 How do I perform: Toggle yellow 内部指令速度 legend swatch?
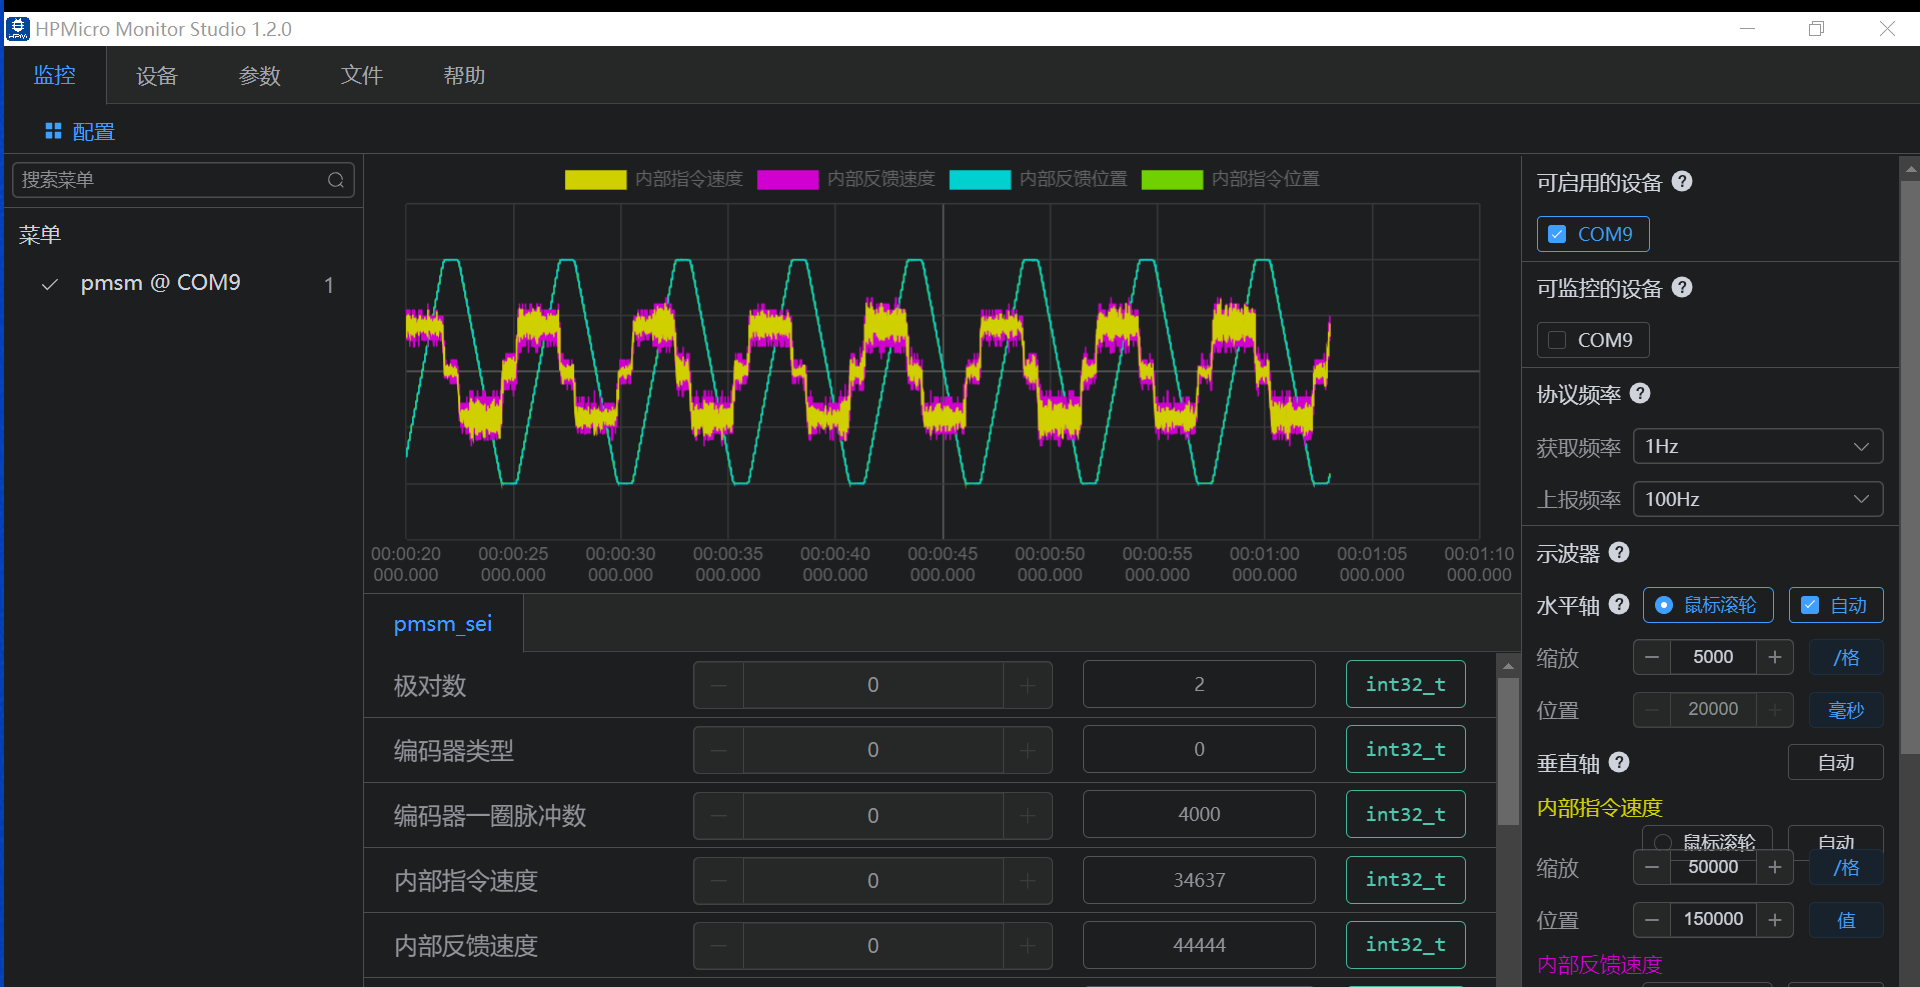pos(595,179)
